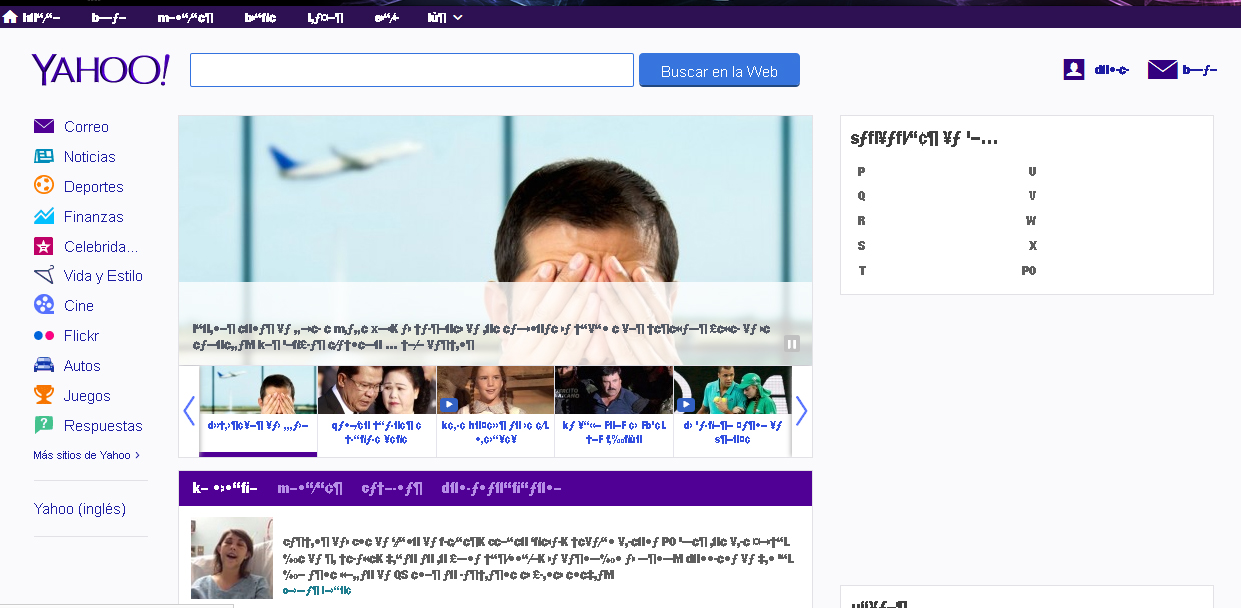
Task: Open the Flickr dots icon in the sidebar
Action: 44,336
